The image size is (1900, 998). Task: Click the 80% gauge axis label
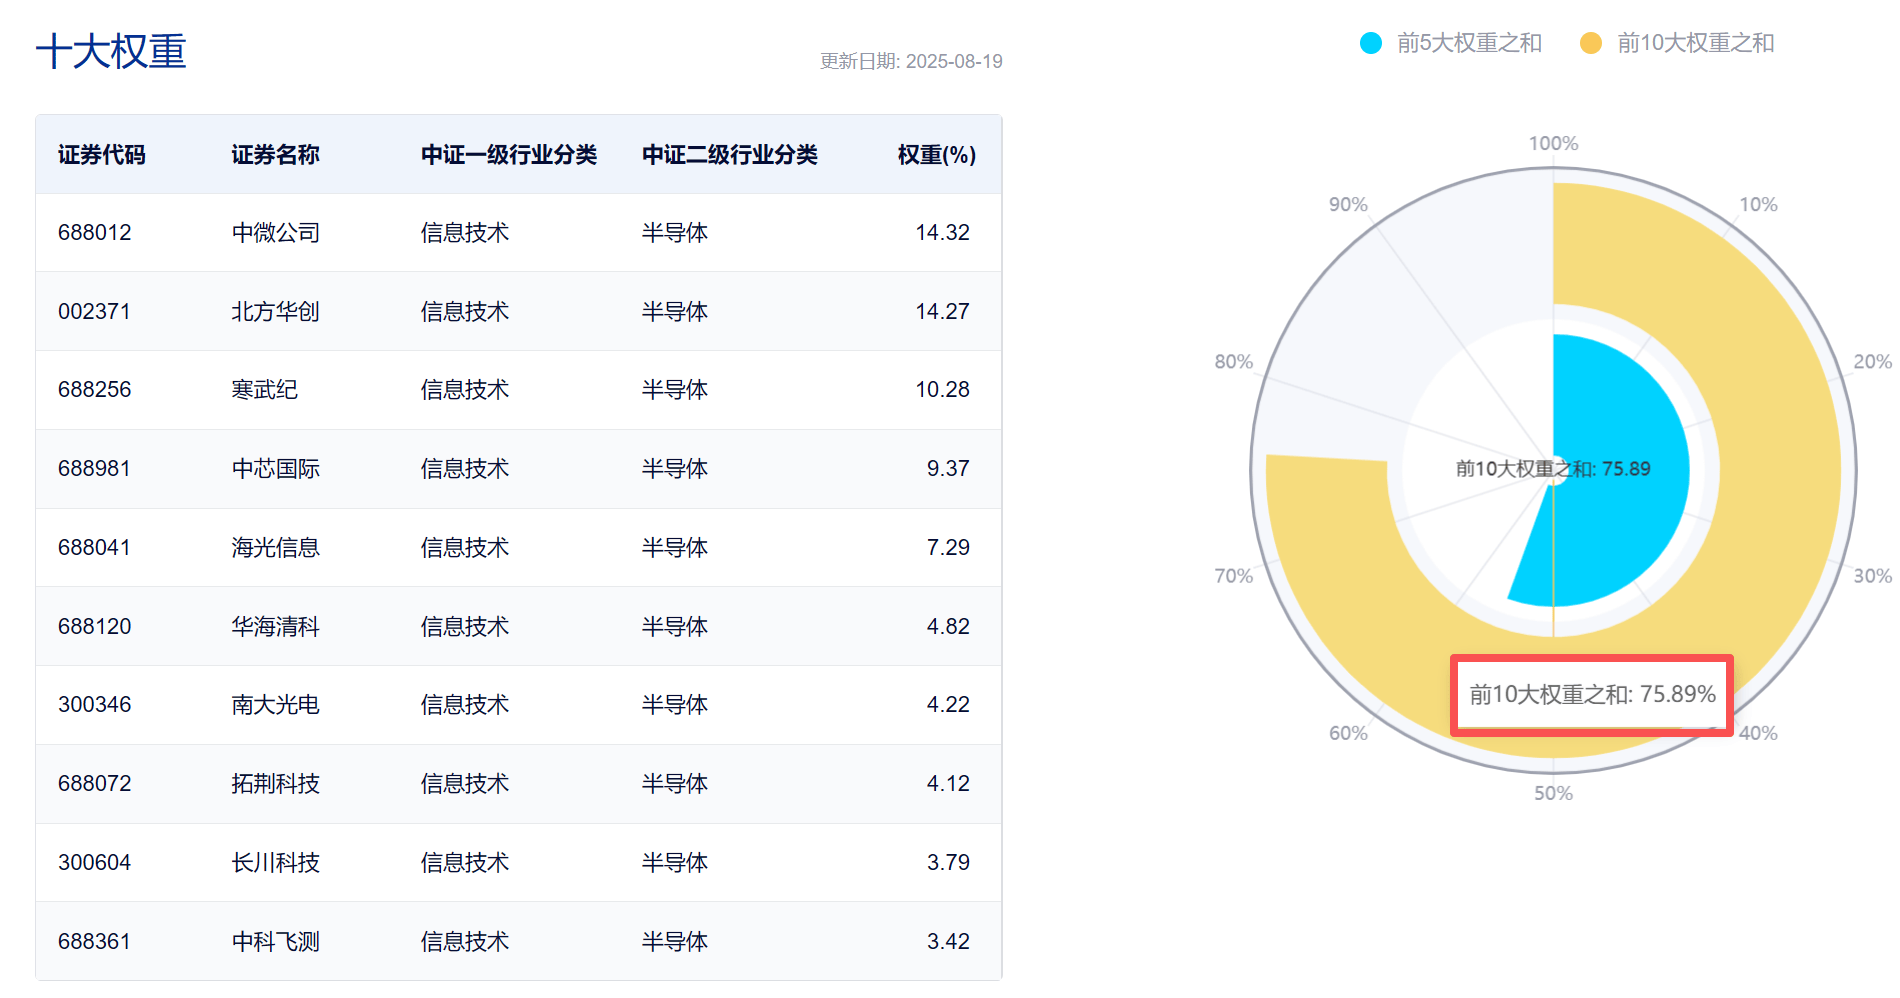point(1233,362)
